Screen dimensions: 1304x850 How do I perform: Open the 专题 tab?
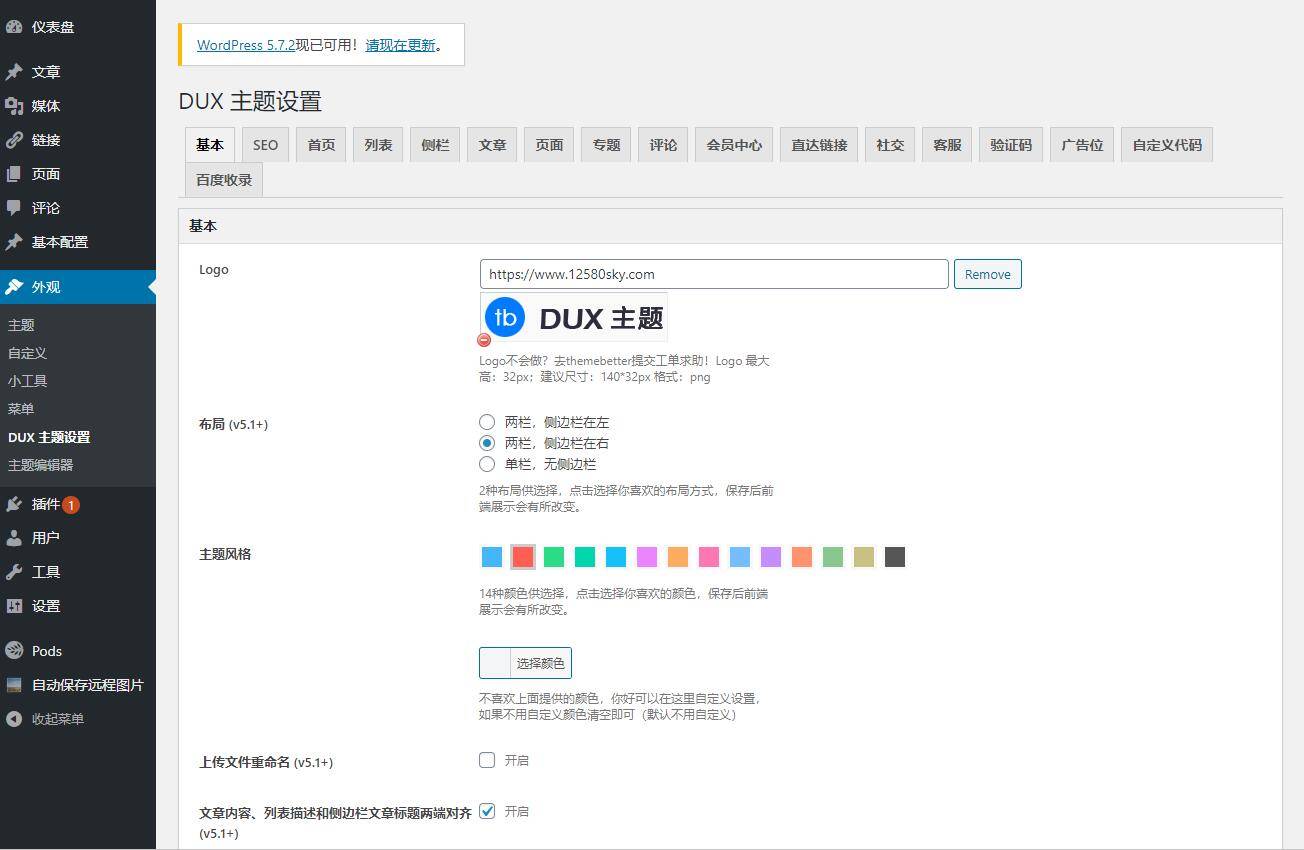(x=606, y=145)
